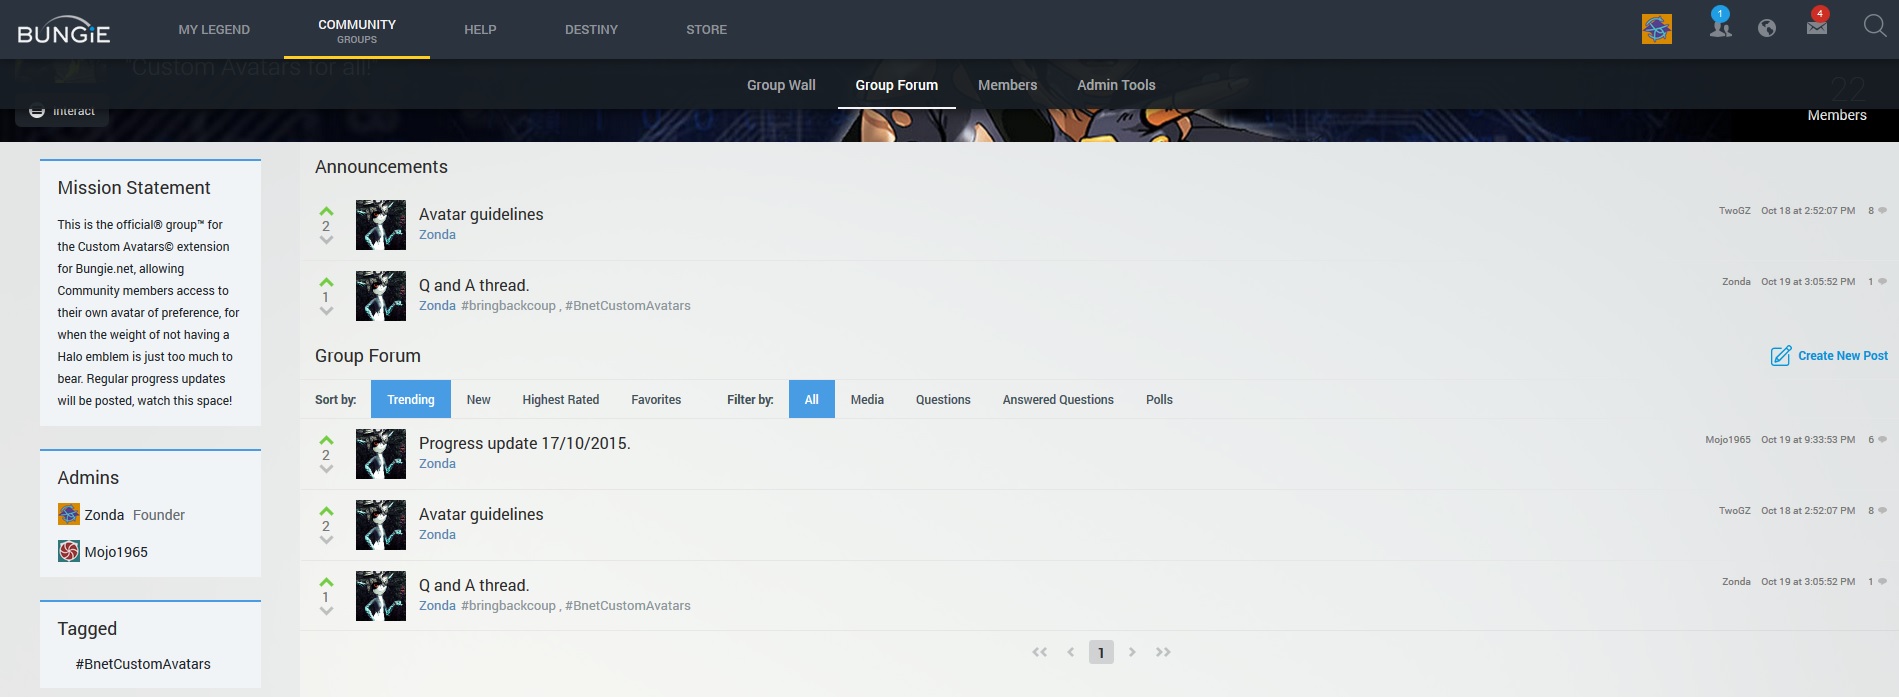
Task: Open Admin Tools tab
Action: [1116, 85]
